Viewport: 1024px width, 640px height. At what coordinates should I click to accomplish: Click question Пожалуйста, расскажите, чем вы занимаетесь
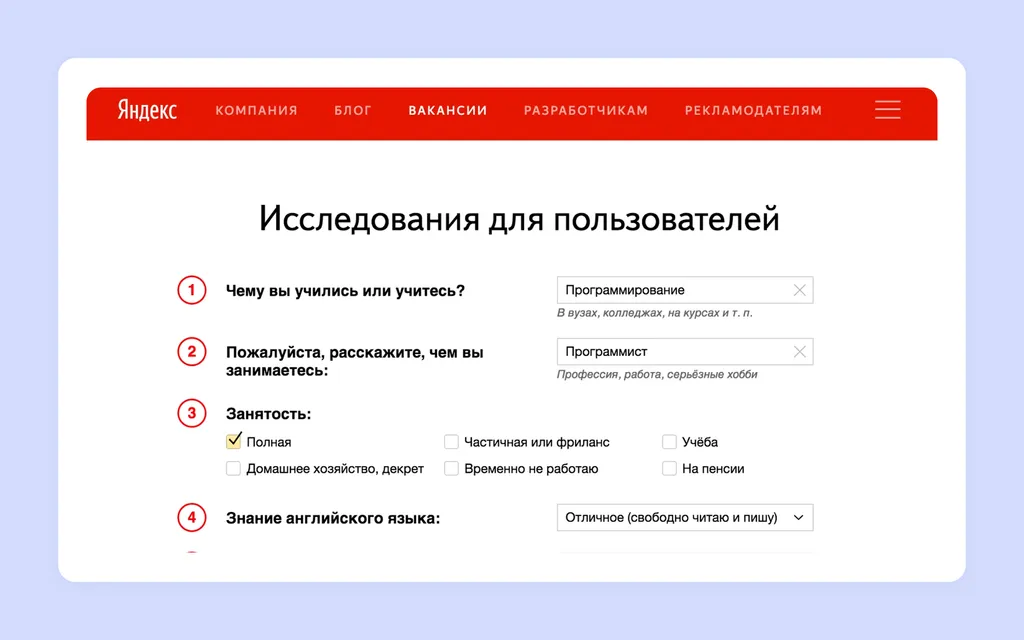click(x=355, y=361)
